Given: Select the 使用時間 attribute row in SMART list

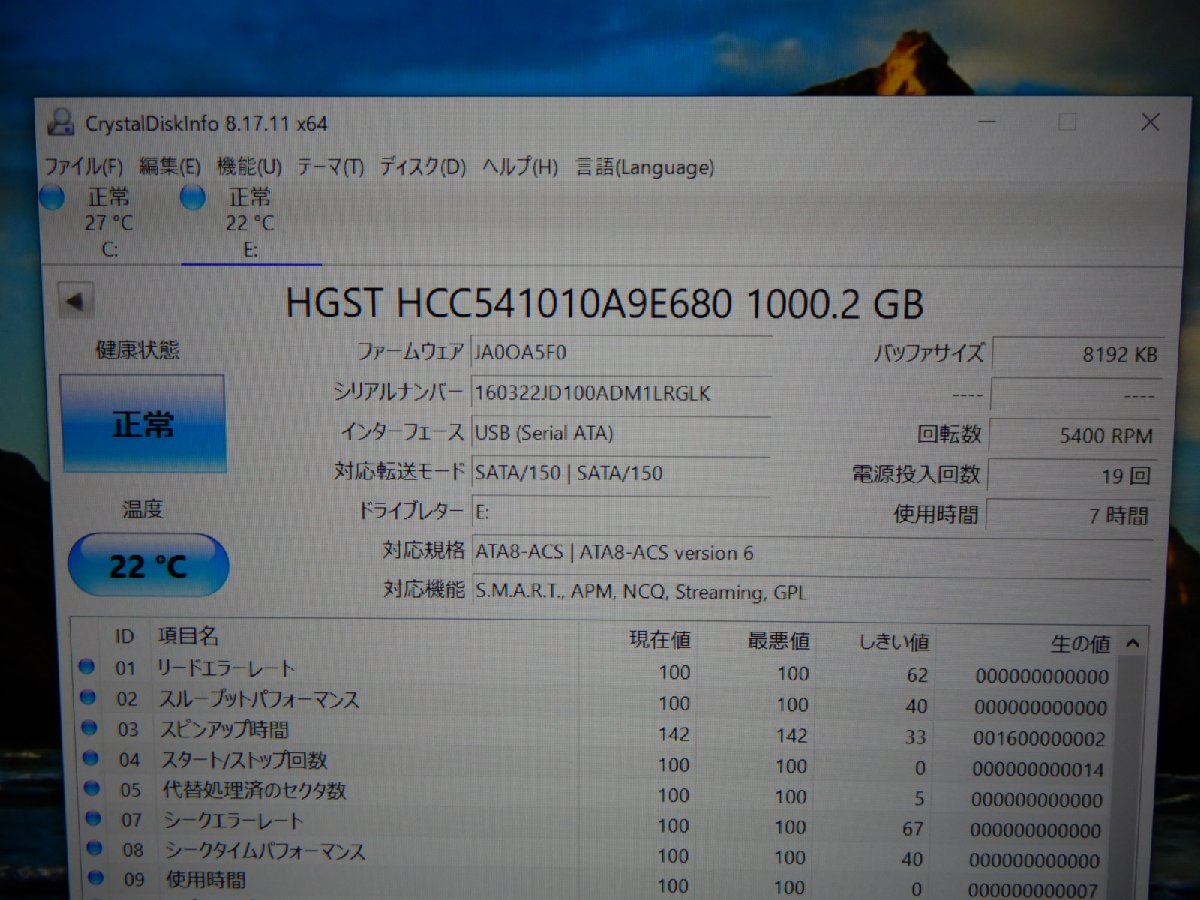Looking at the screenshot, I should (595, 885).
